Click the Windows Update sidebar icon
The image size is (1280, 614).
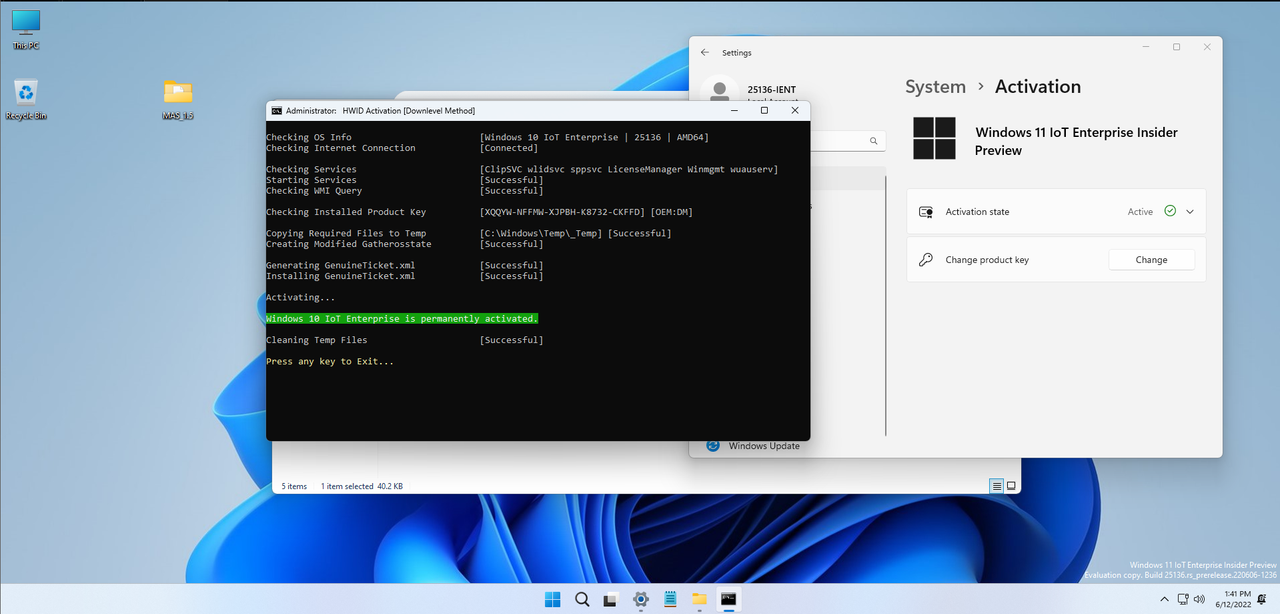pos(713,446)
